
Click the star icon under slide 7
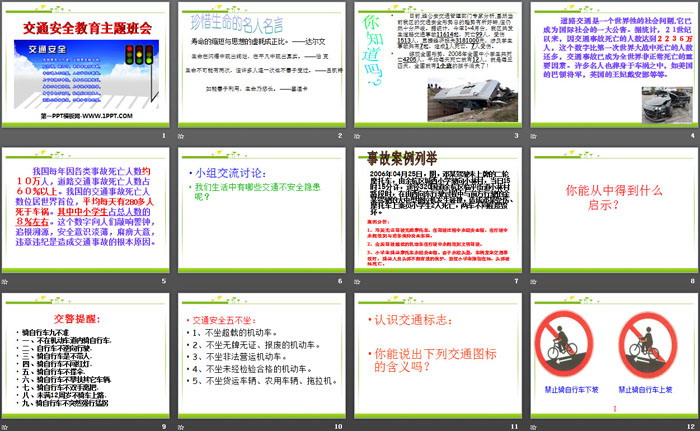point(358,278)
